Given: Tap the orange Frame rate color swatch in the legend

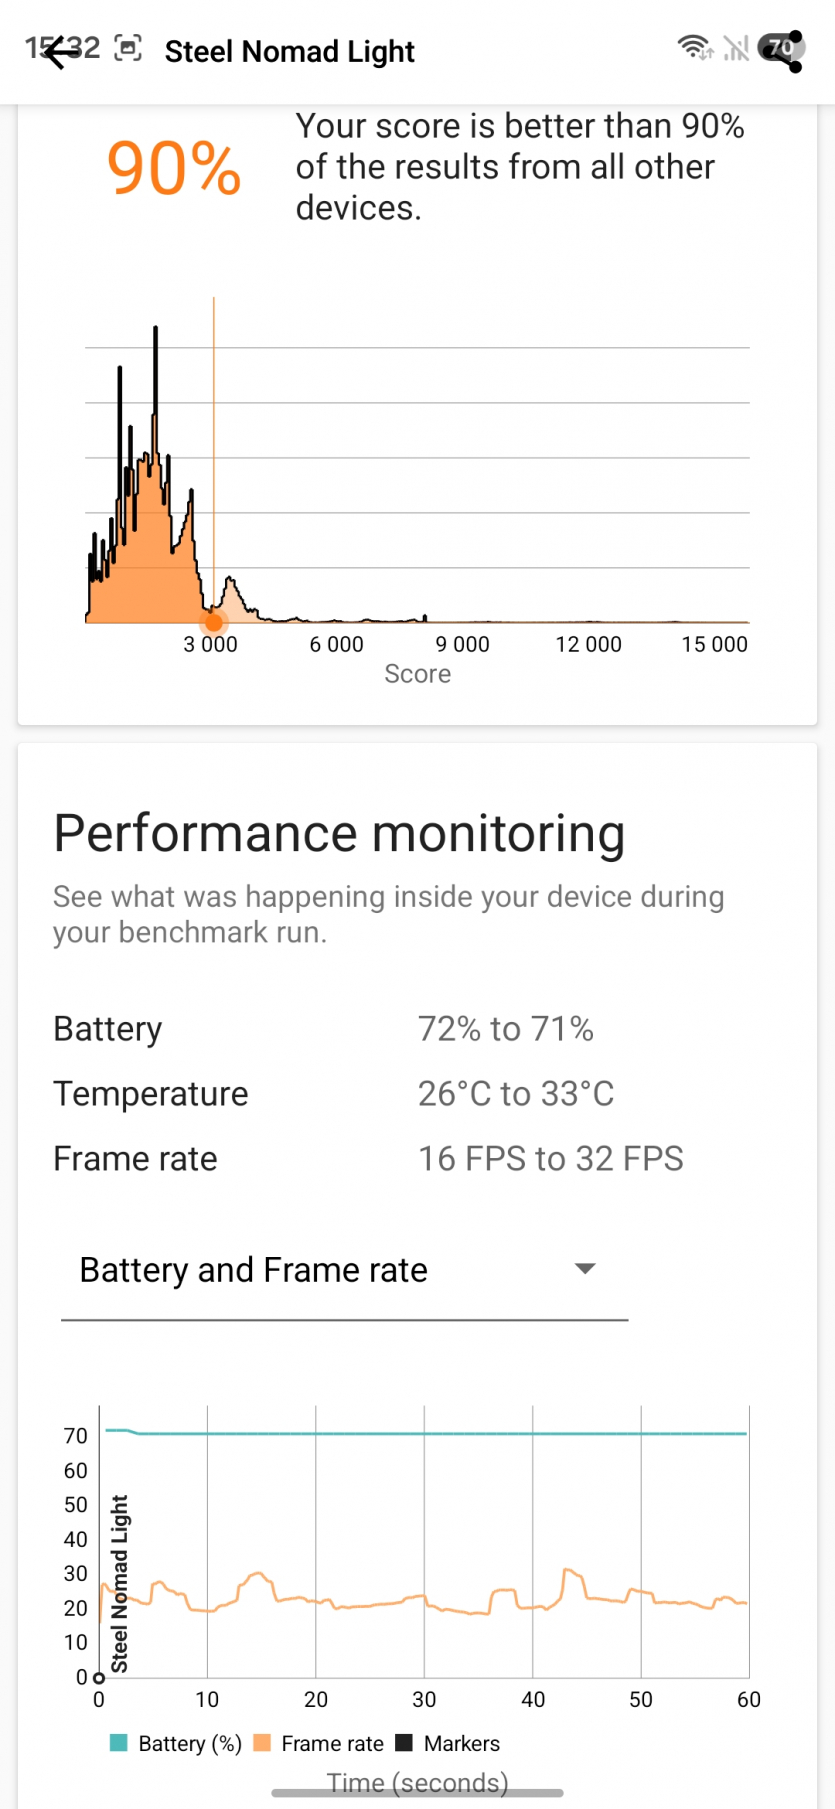Looking at the screenshot, I should (263, 1743).
